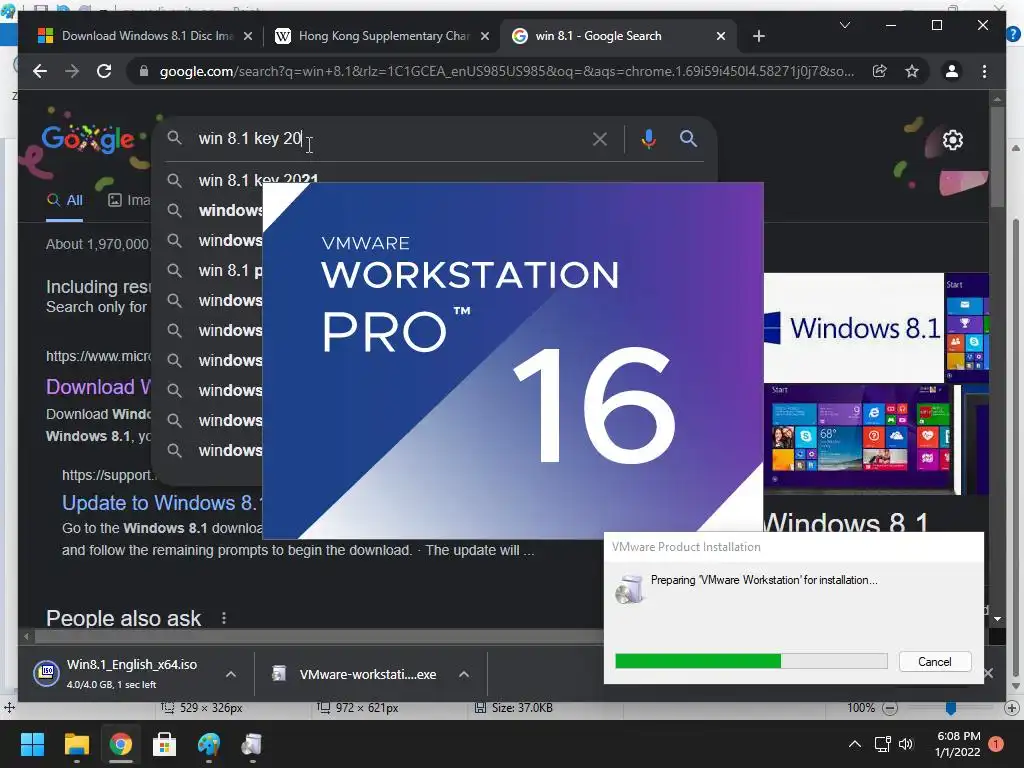Expand options for Win8.1_English_x64.iso download
Image resolution: width=1024 pixels, height=768 pixels.
click(231, 674)
